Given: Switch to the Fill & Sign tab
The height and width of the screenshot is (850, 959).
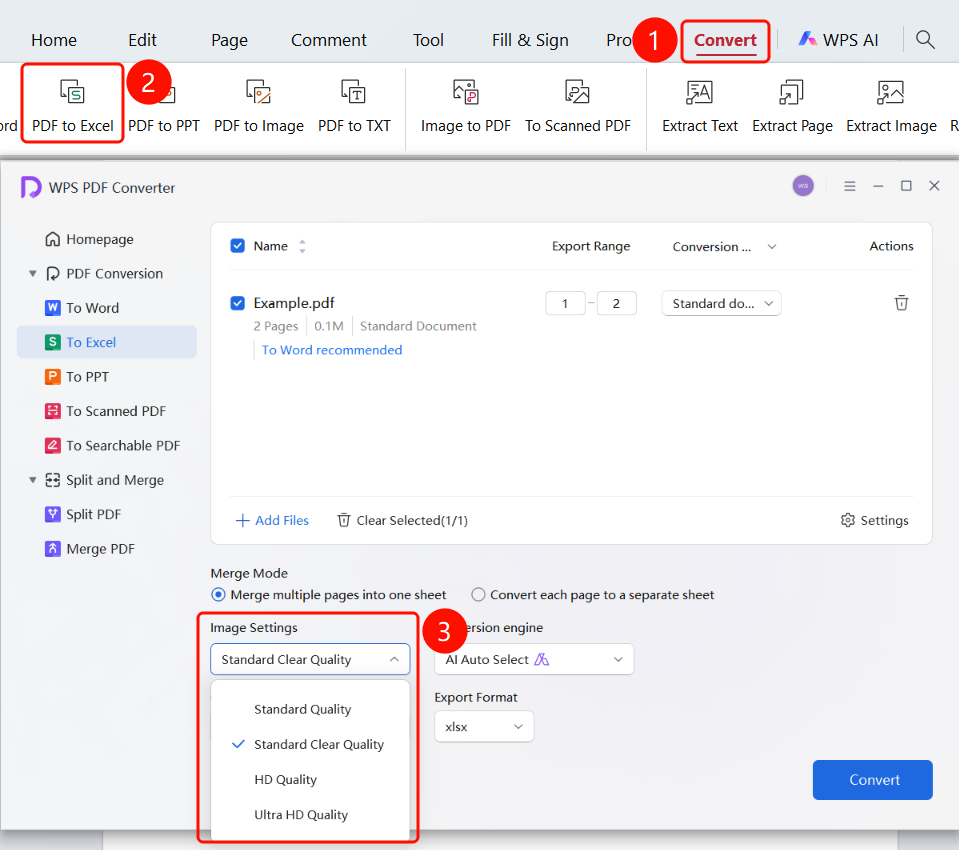Looking at the screenshot, I should pyautogui.click(x=530, y=40).
